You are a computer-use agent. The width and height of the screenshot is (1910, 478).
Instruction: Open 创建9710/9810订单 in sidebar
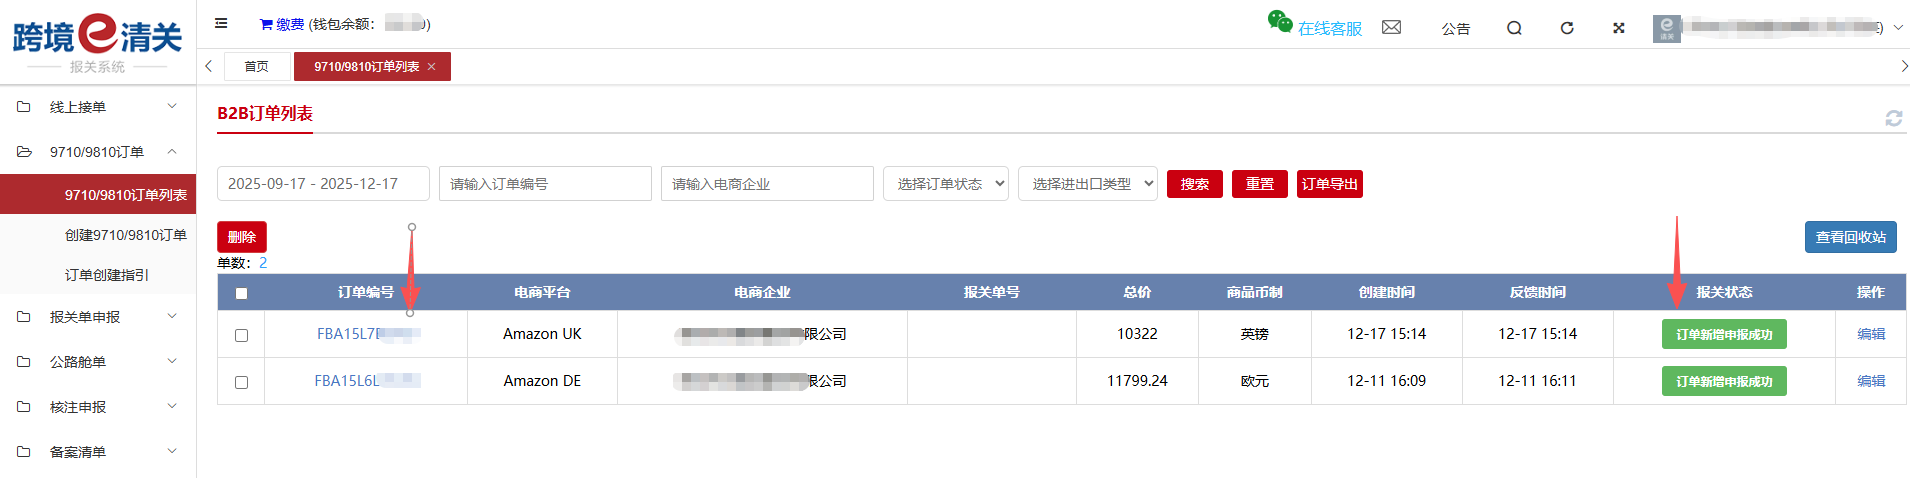click(x=125, y=235)
